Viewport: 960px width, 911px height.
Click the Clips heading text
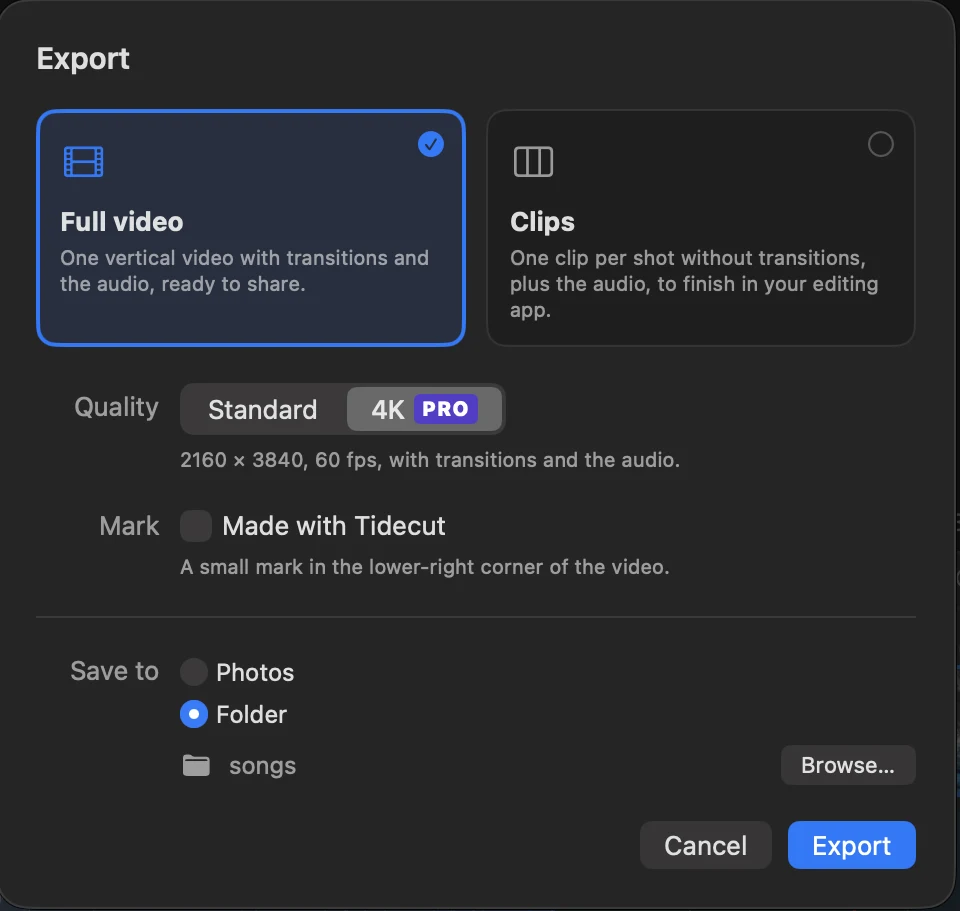point(542,222)
